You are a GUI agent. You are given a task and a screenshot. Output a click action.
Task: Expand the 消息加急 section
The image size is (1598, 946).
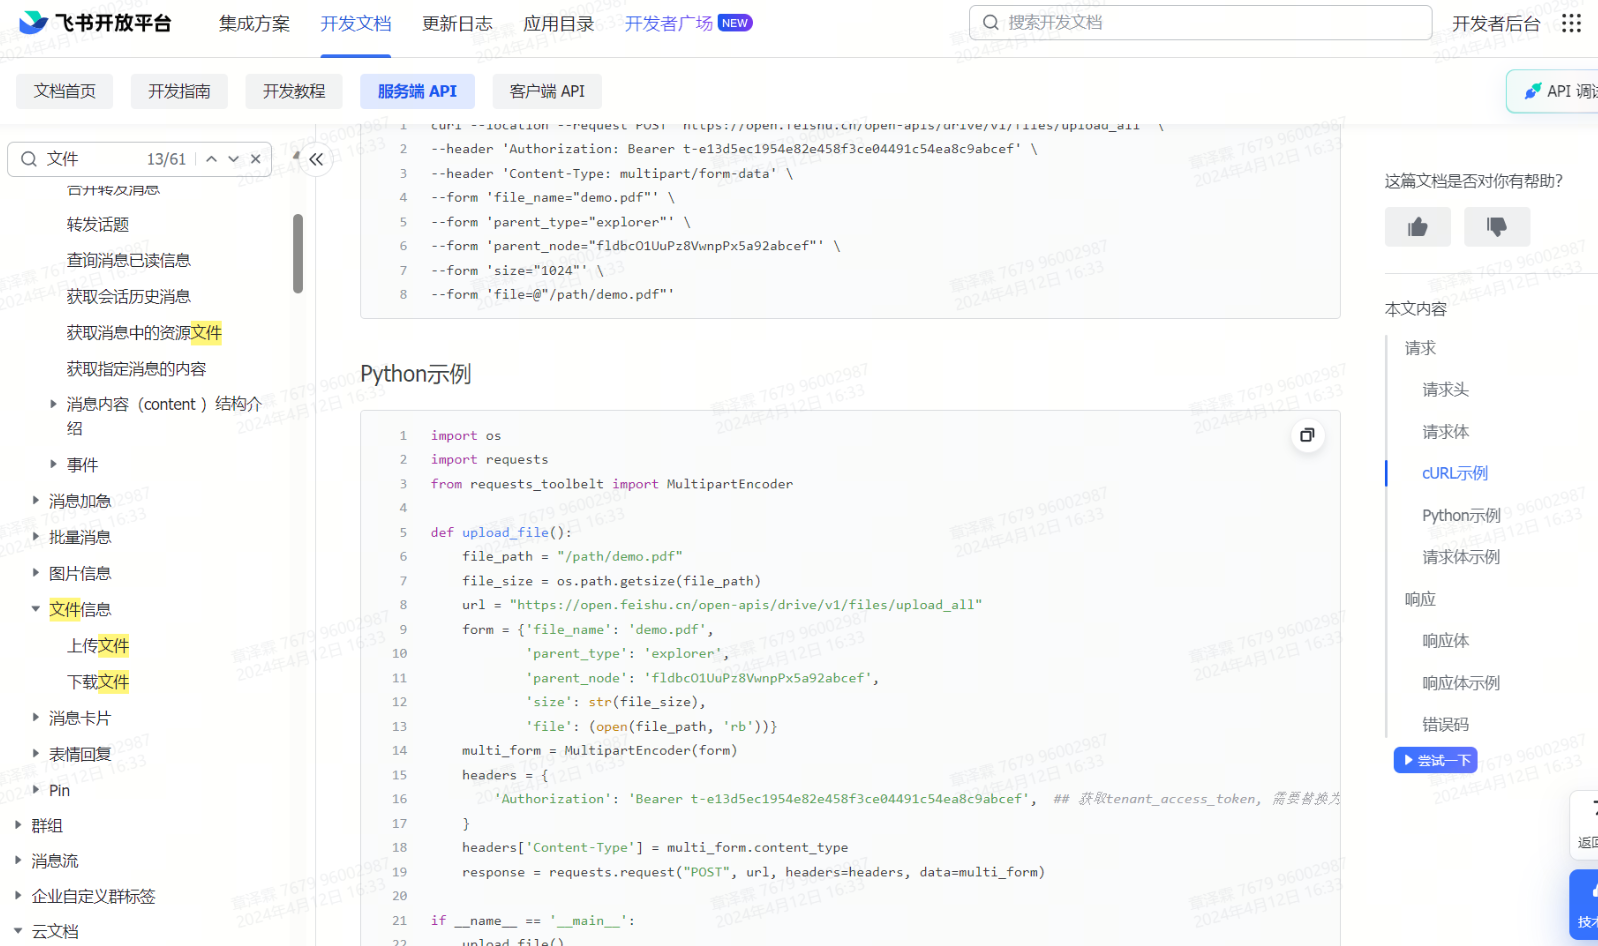tap(35, 500)
